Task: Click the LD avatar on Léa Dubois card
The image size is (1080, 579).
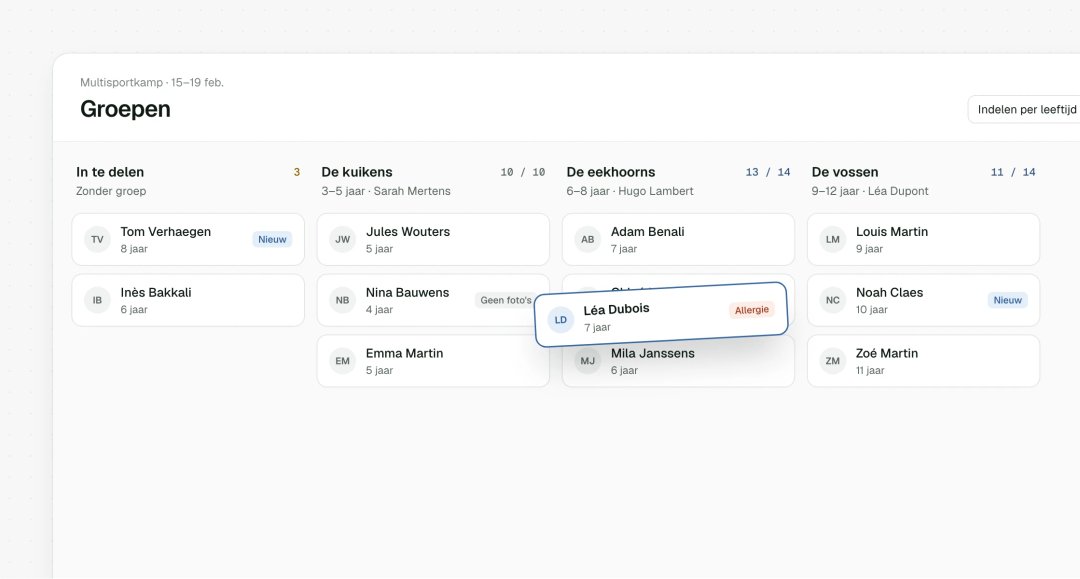Action: point(561,320)
